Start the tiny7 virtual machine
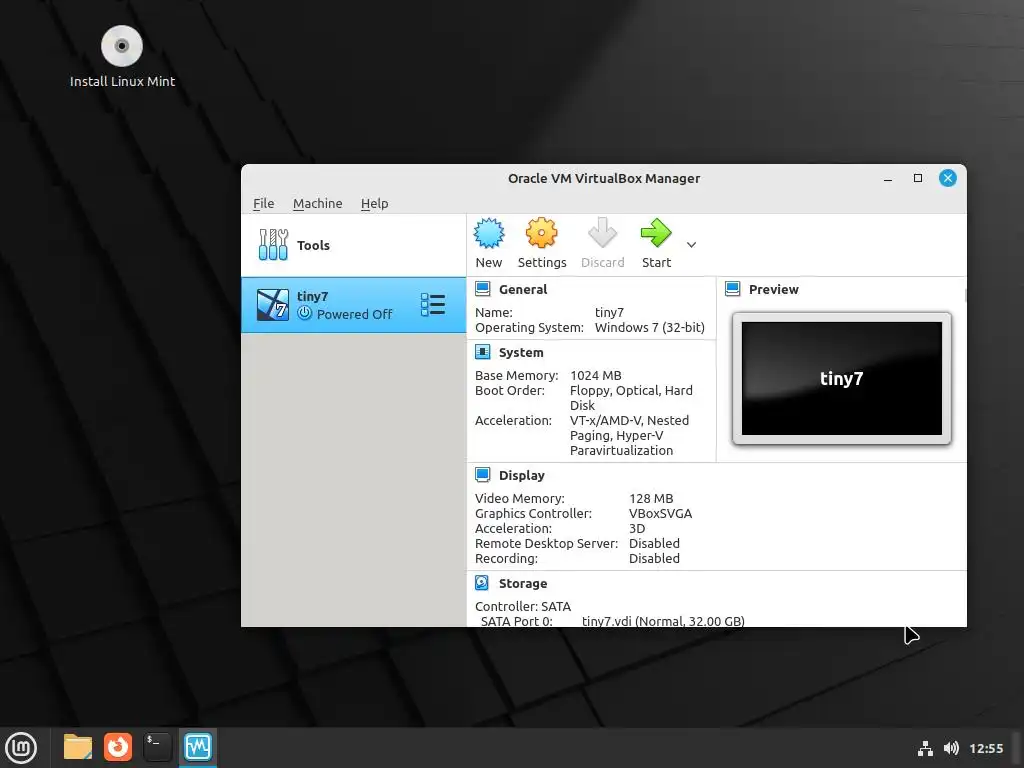 [x=656, y=242]
